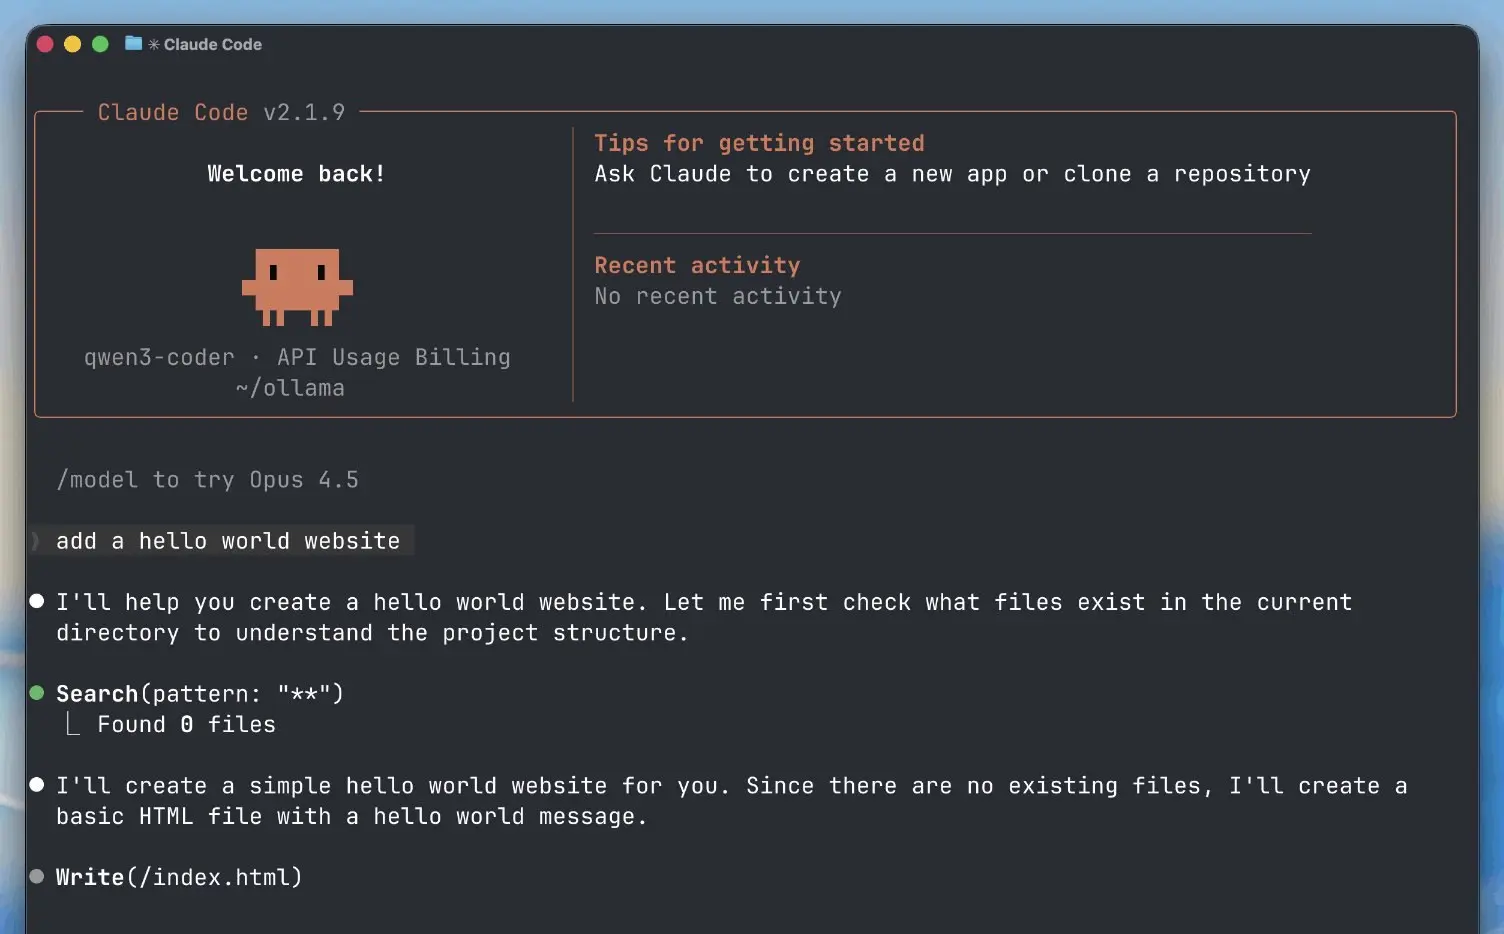Screen dimensions: 1504x934
Task: Click white bullet before "I'll help you"
Action: [37, 601]
